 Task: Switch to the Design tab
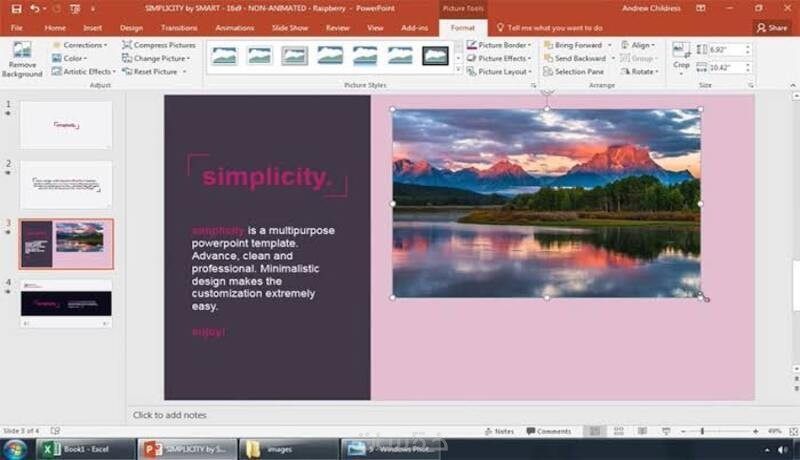click(x=131, y=28)
